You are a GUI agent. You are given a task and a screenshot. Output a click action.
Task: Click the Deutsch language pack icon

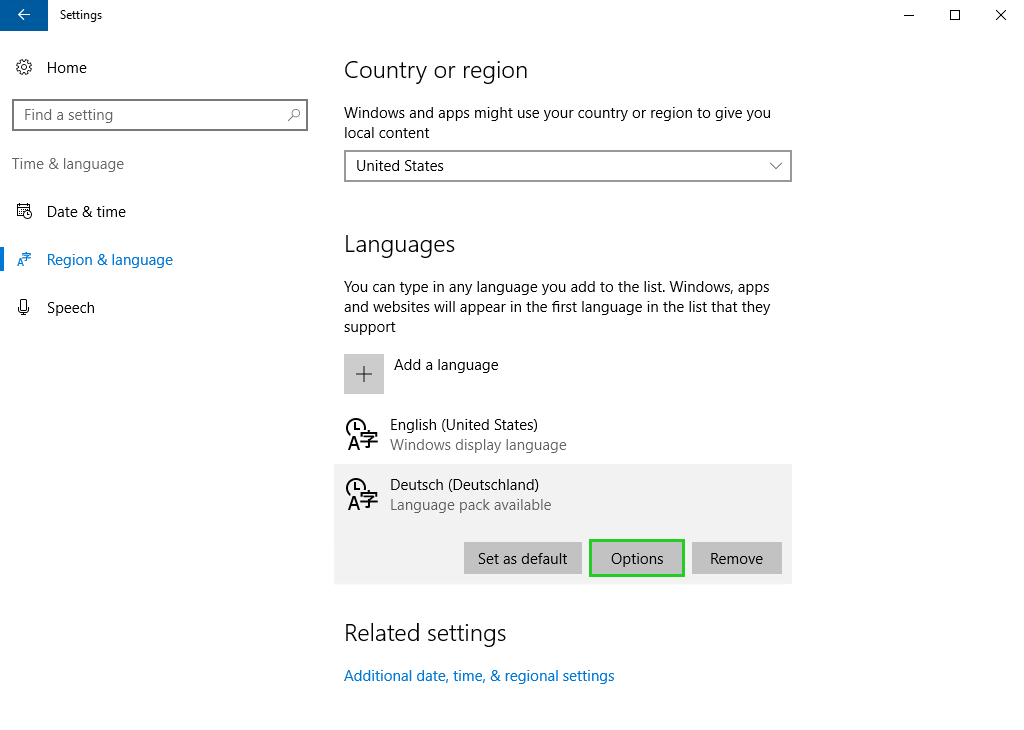pyautogui.click(x=361, y=494)
